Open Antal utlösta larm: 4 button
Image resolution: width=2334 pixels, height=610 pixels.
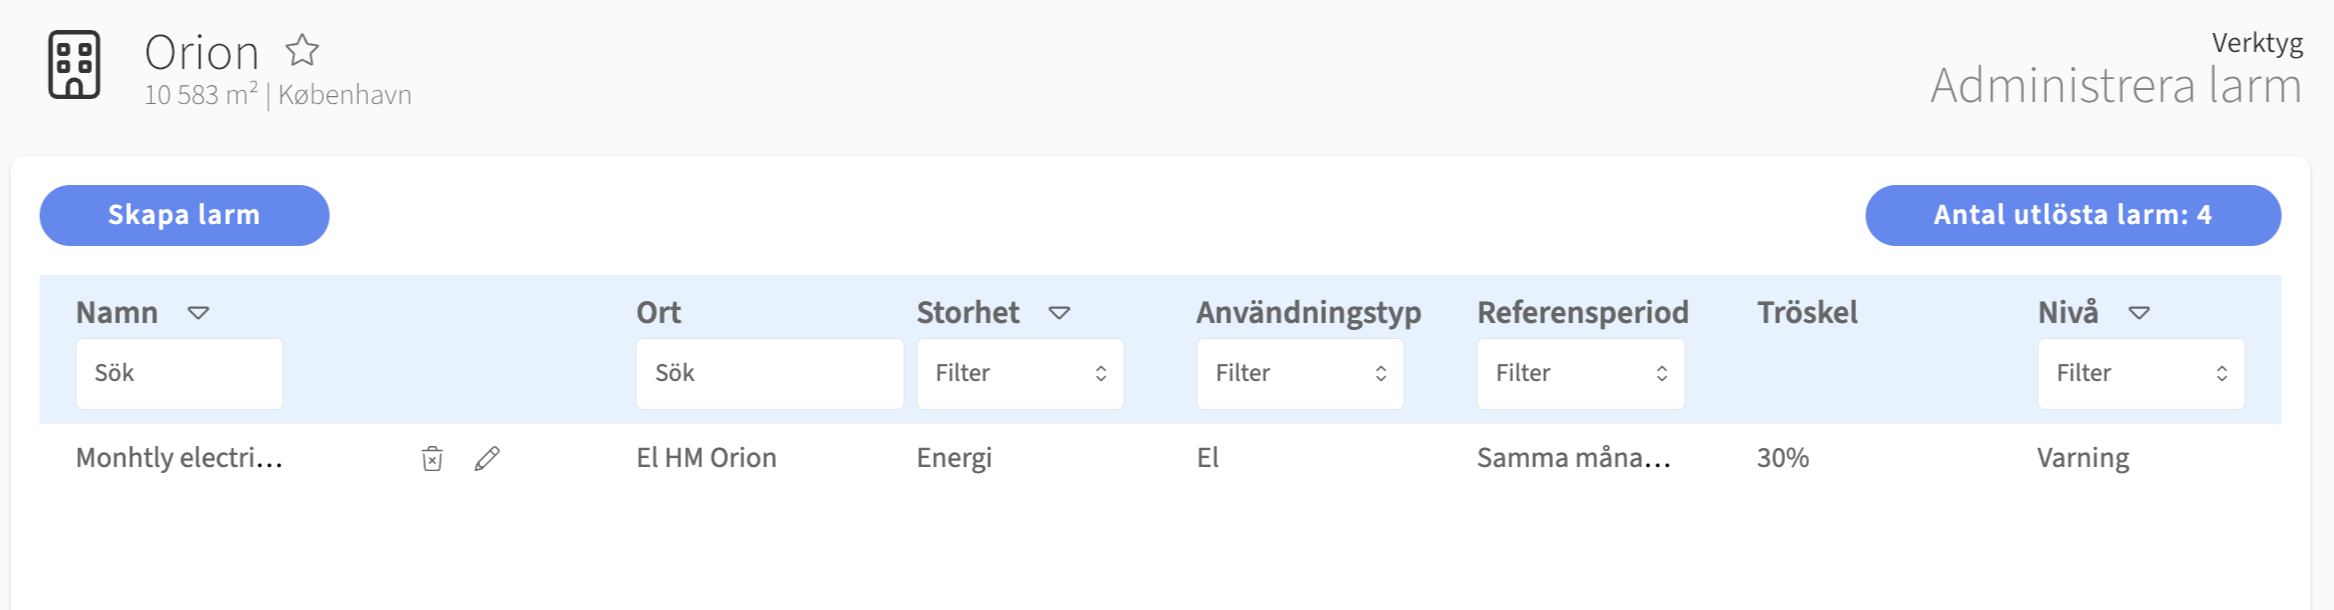(2073, 215)
